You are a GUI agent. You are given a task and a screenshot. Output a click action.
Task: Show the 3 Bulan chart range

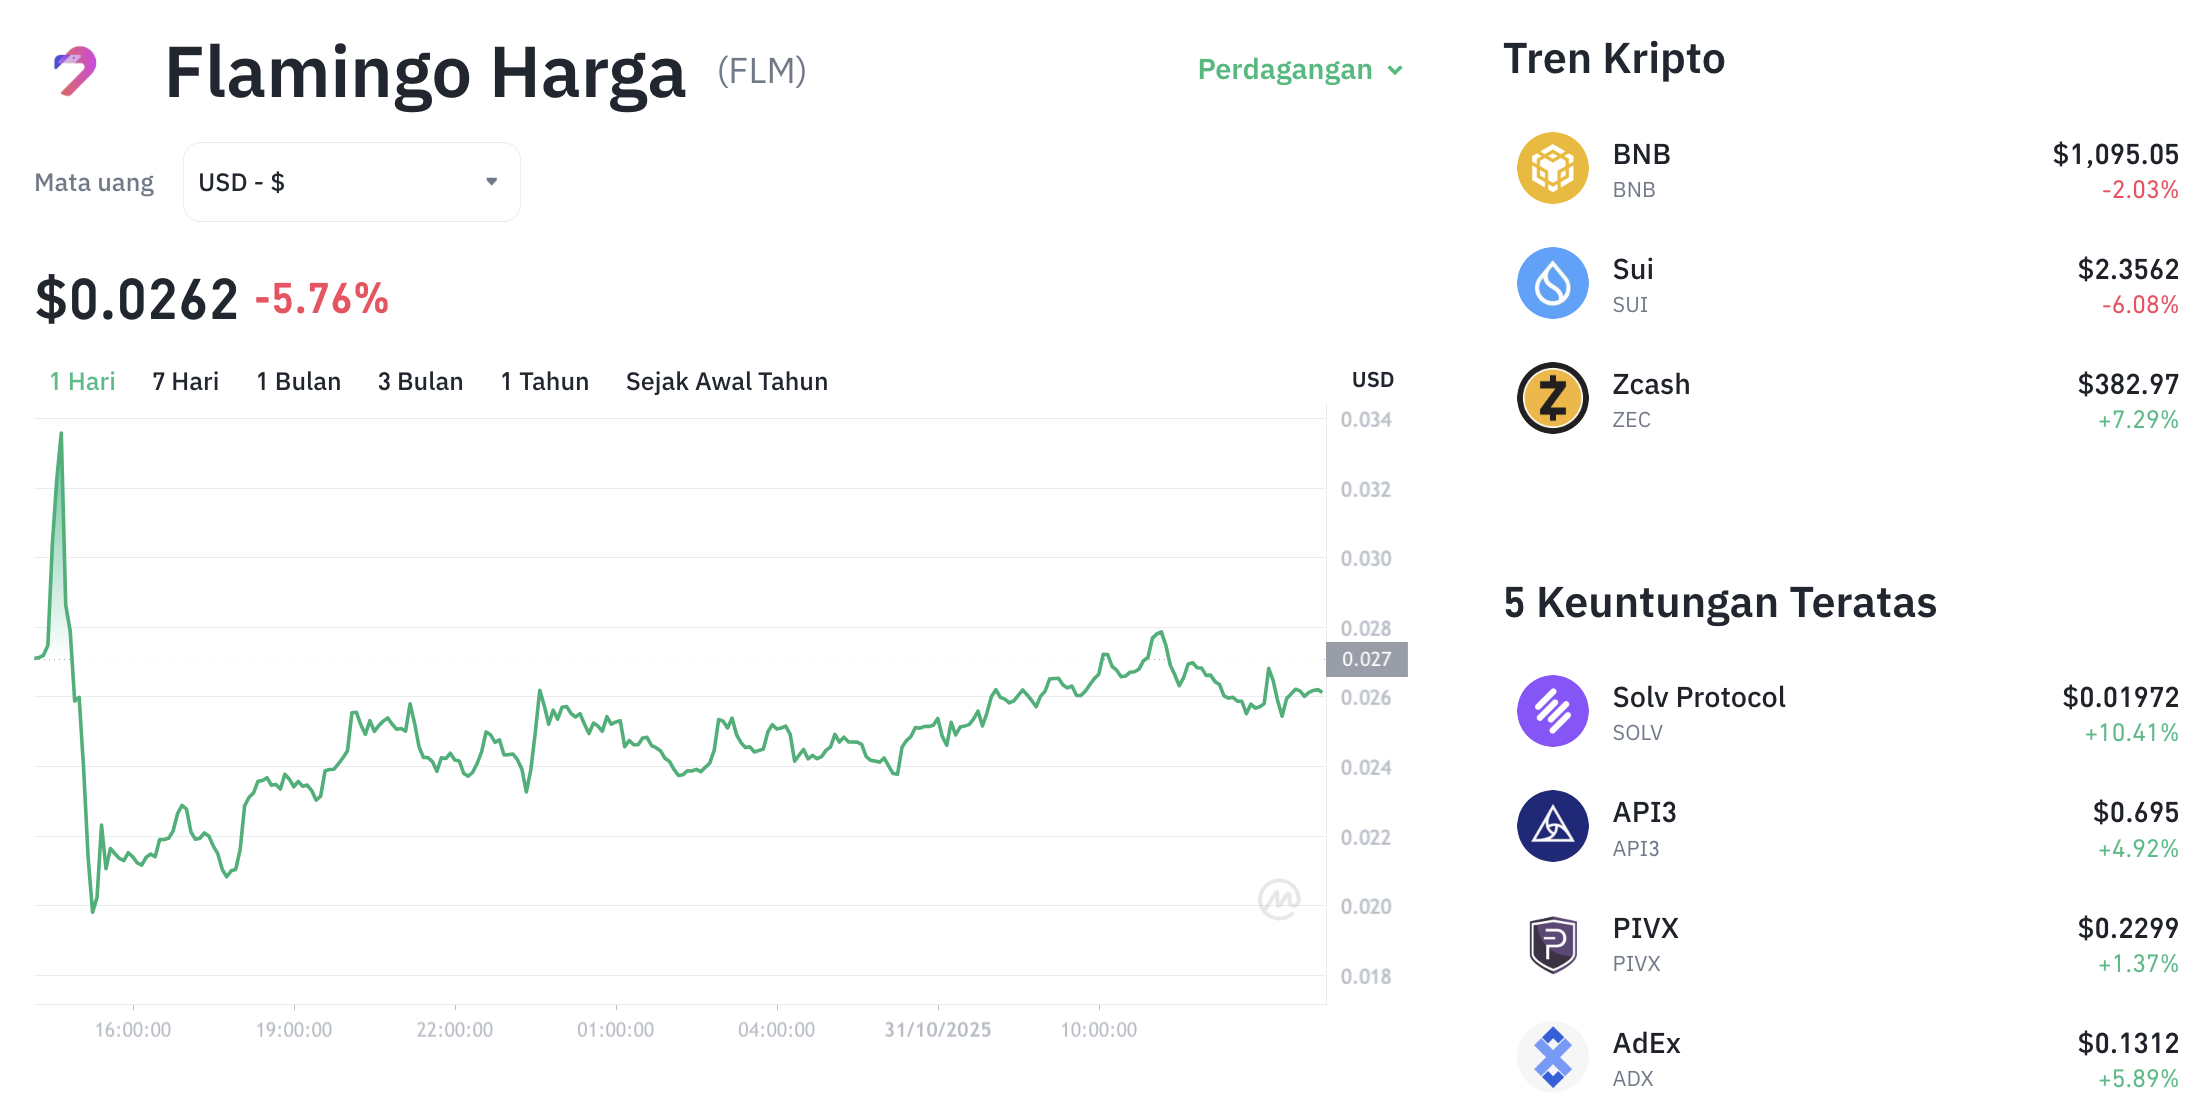(x=420, y=381)
